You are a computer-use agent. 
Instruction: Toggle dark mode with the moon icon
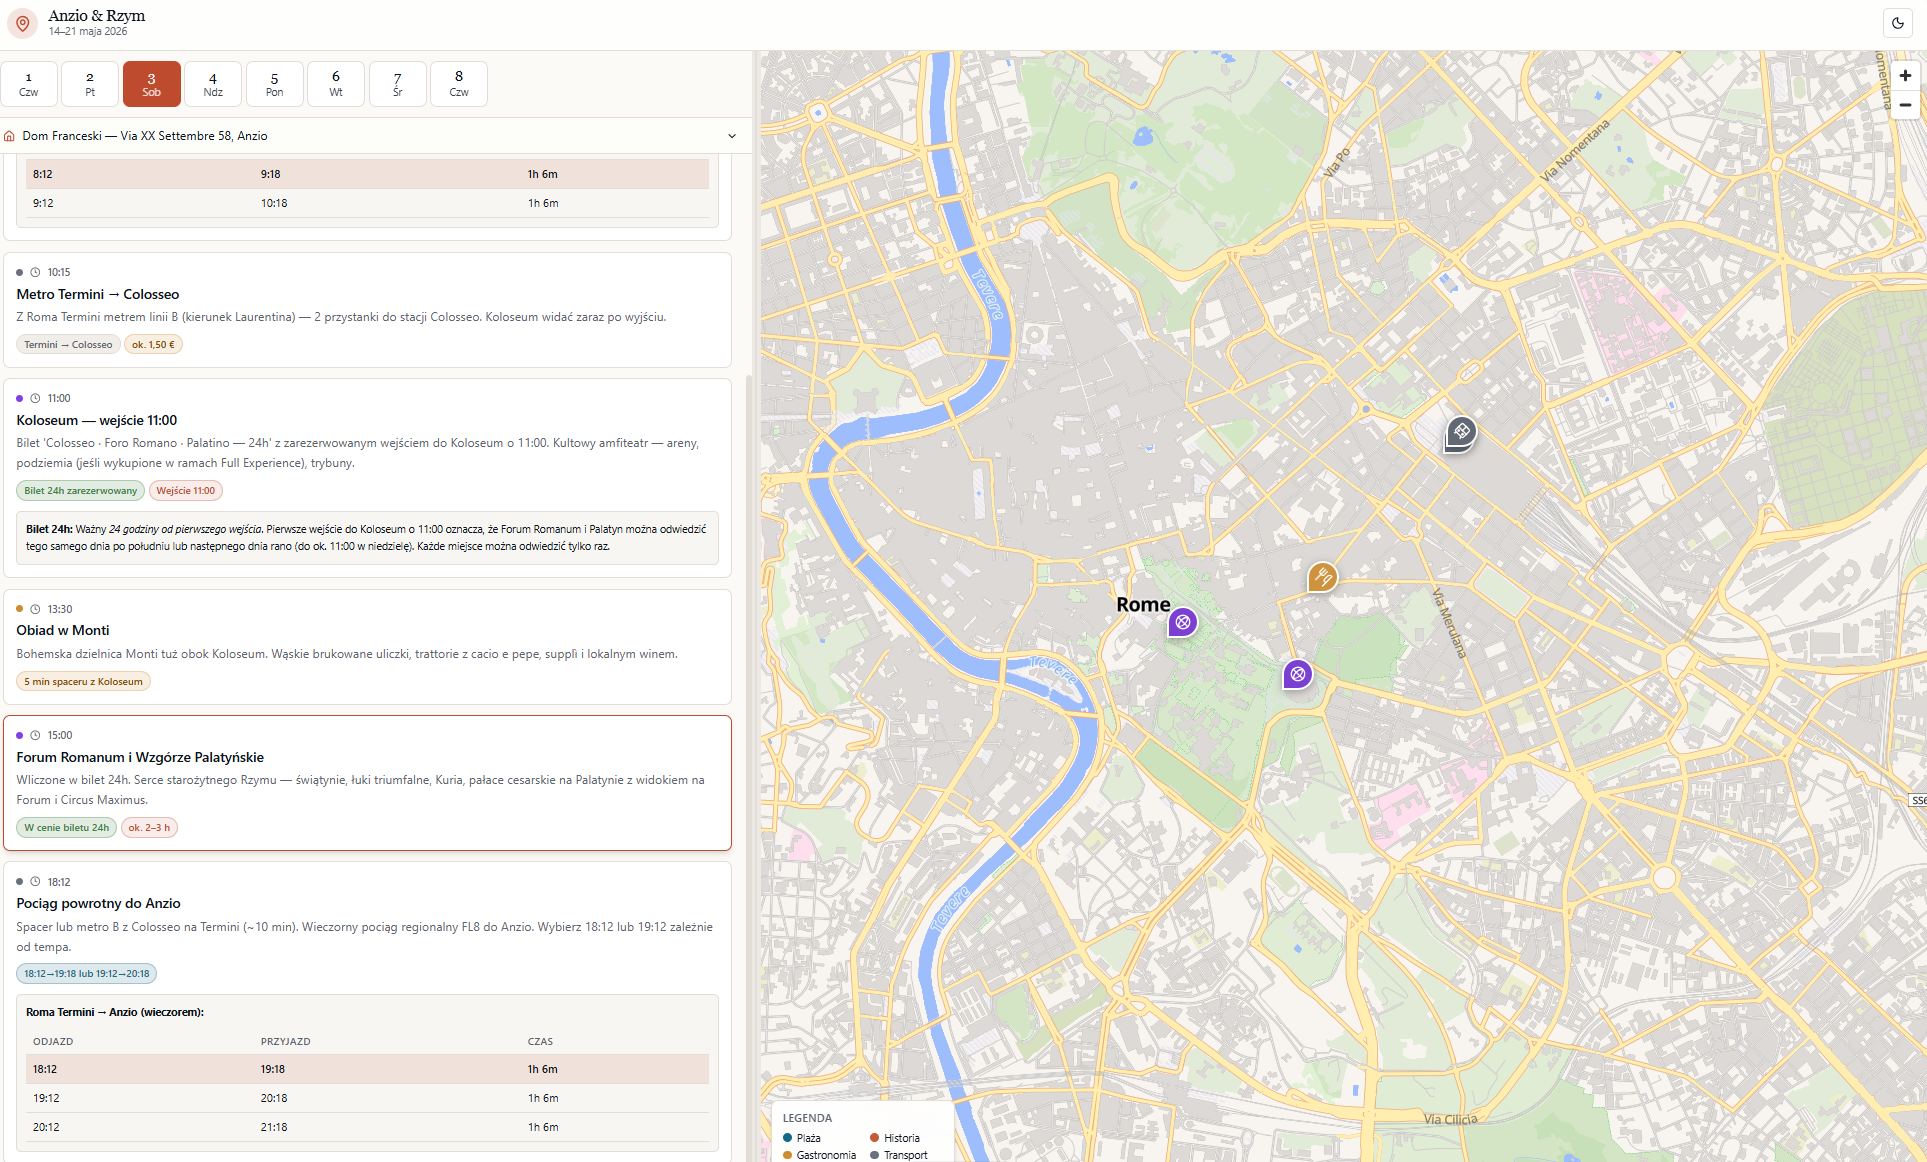tap(1897, 23)
